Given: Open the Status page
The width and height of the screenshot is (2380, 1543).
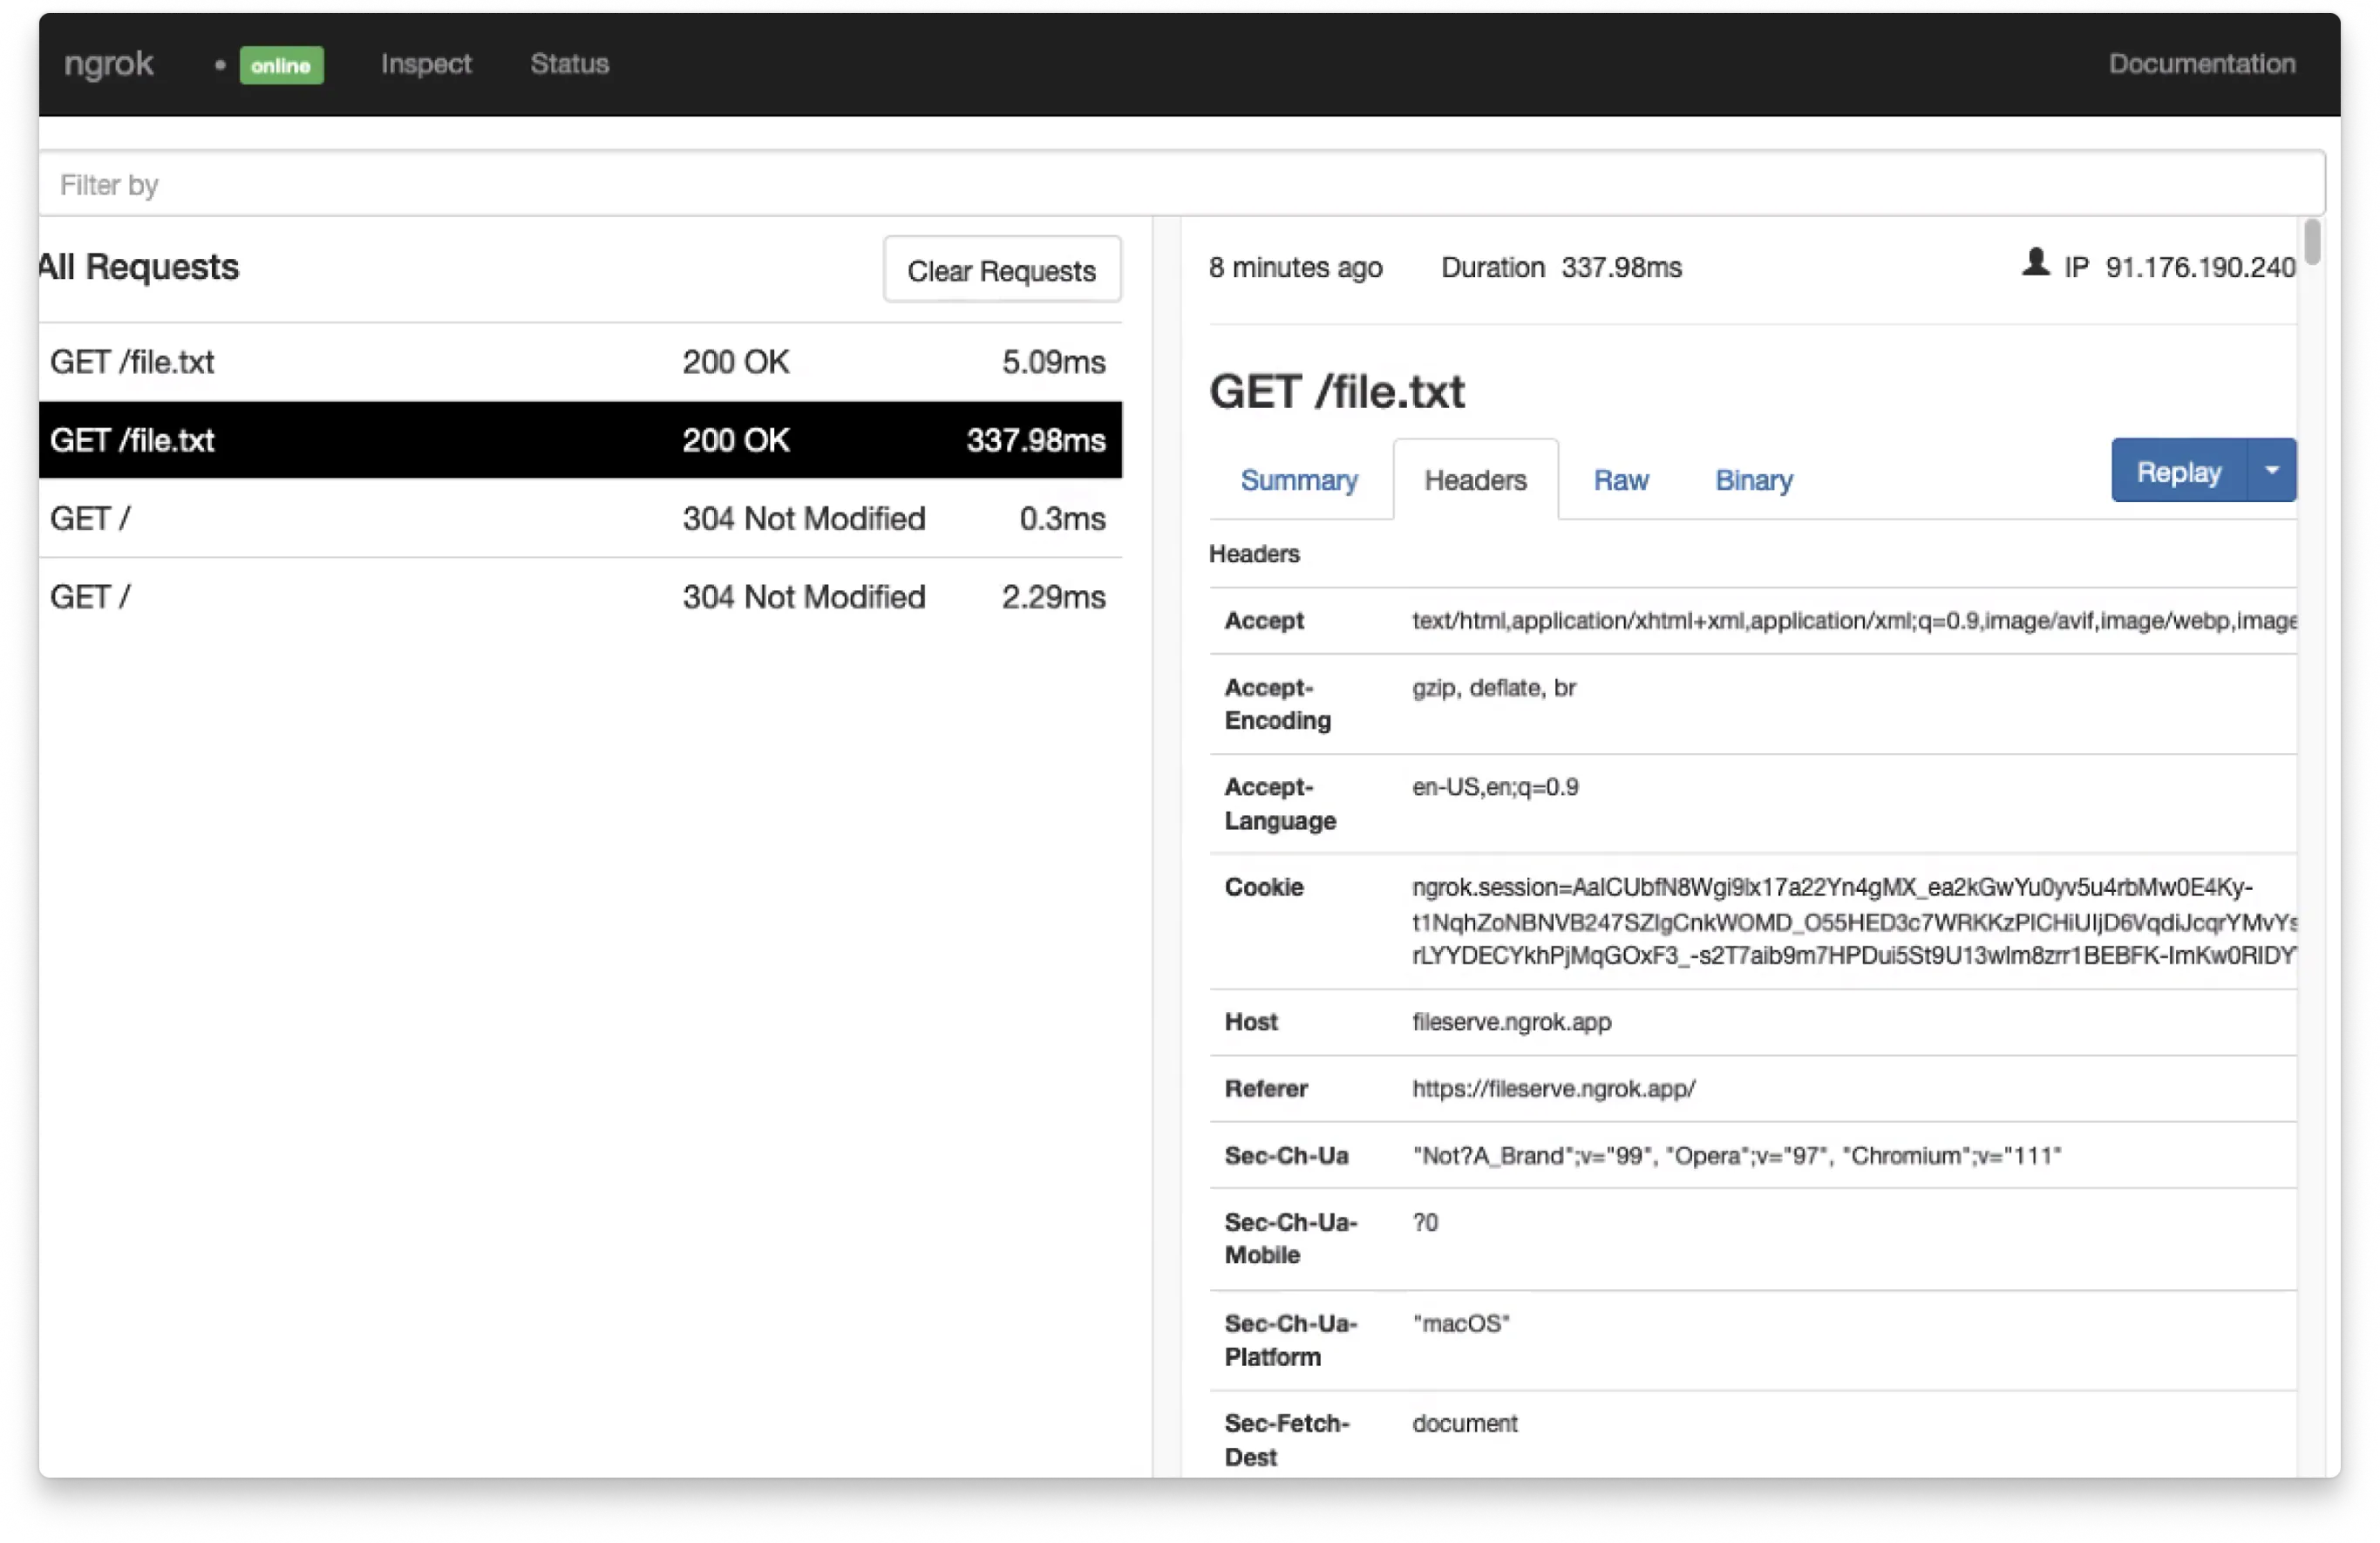Looking at the screenshot, I should tap(569, 64).
